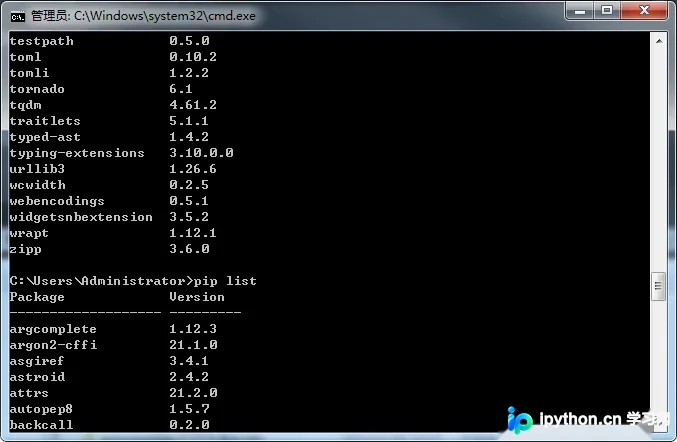This screenshot has width=677, height=442.
Task: Click the attrs package name
Action: click(x=29, y=393)
